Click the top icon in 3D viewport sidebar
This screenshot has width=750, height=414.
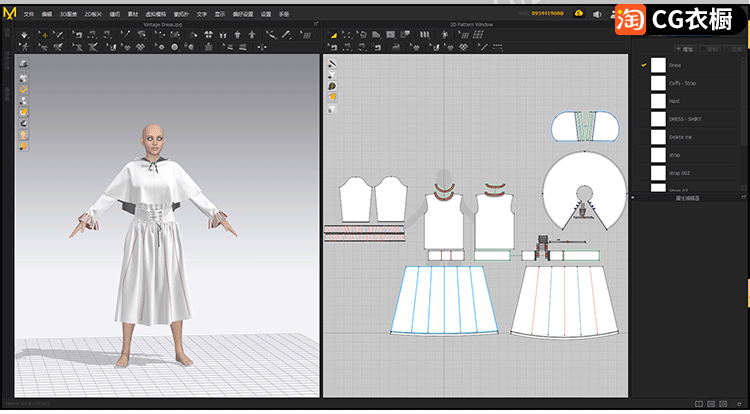(23, 64)
